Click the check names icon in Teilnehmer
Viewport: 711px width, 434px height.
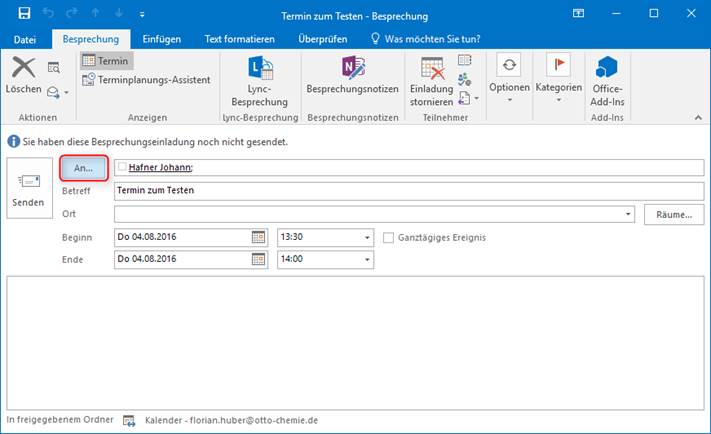coord(464,79)
